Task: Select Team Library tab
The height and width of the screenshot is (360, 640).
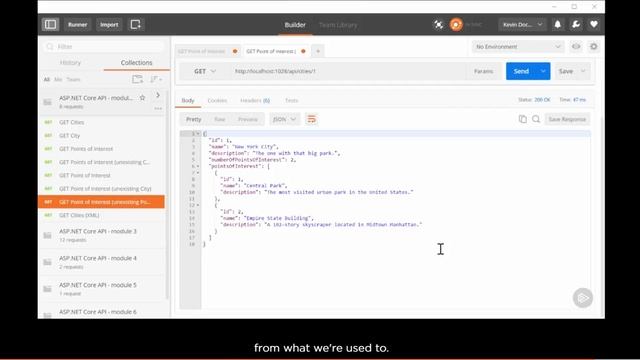Action: [338, 24]
